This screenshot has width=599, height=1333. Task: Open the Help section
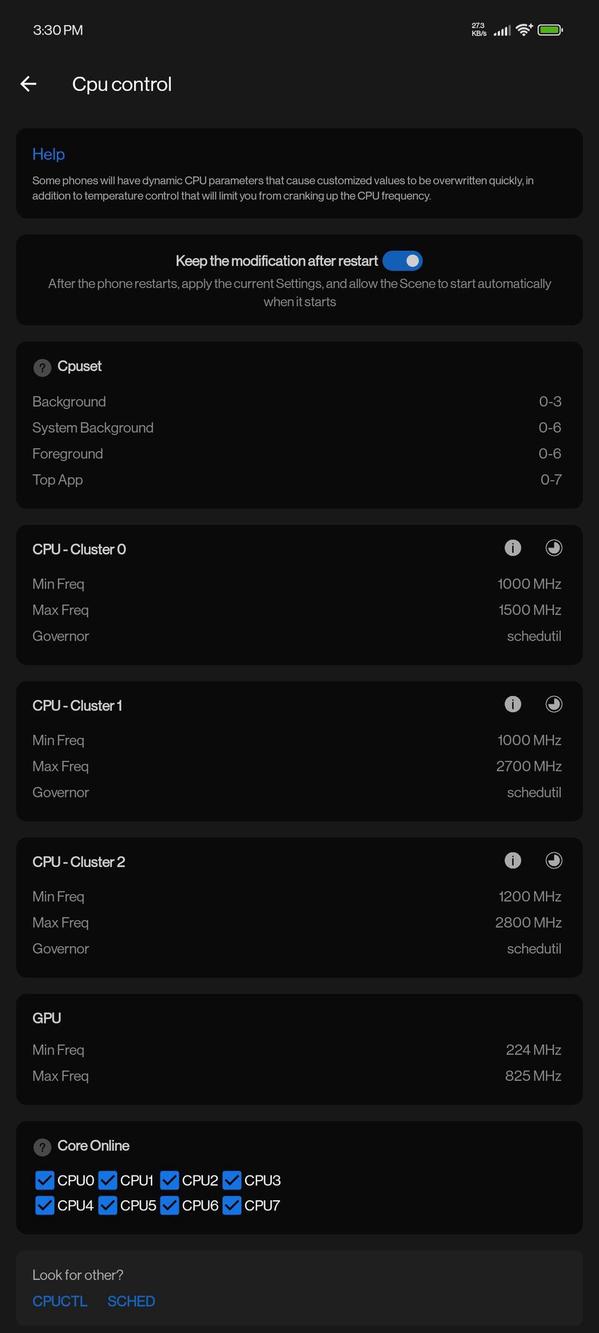coord(48,154)
